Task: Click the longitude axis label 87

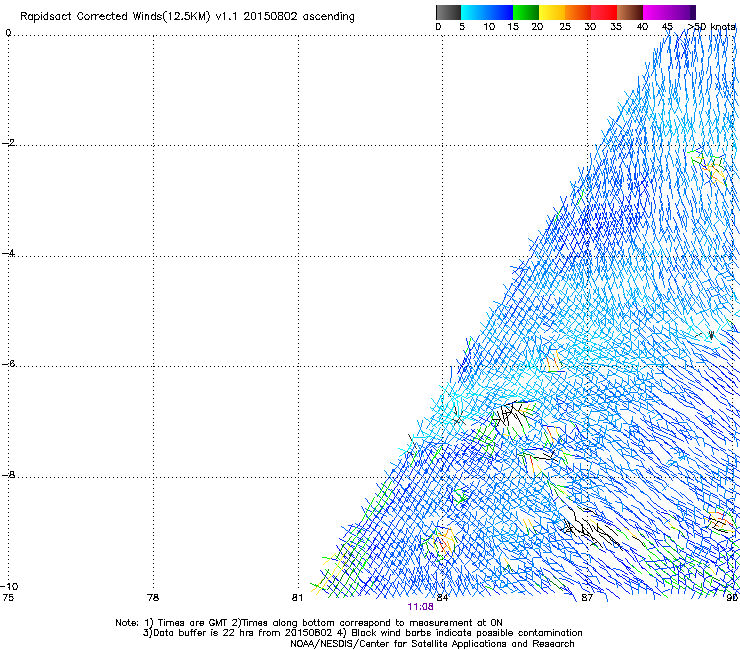Action: coord(586,597)
